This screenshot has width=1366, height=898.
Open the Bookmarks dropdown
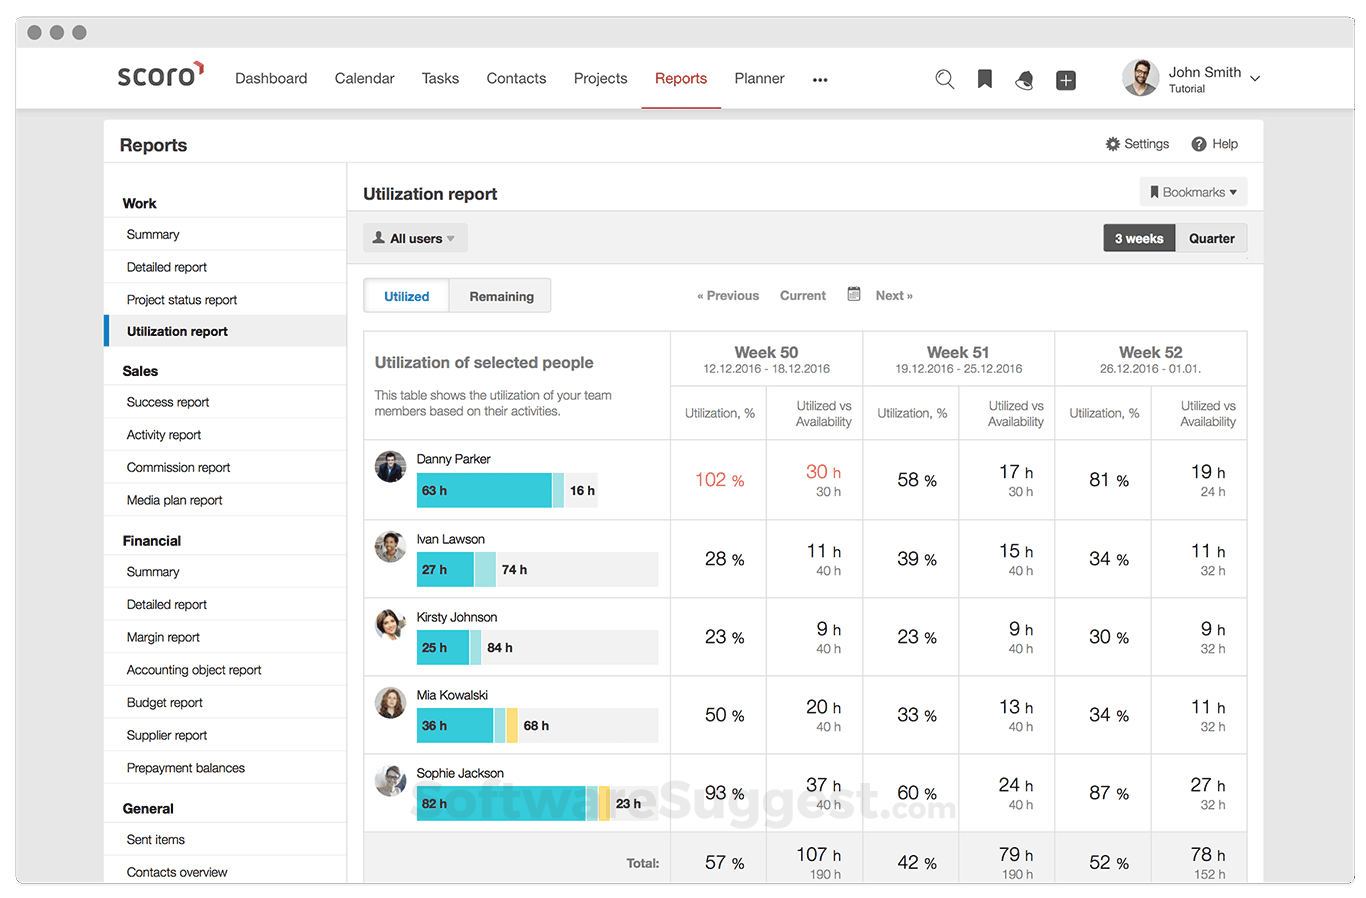pos(1193,191)
